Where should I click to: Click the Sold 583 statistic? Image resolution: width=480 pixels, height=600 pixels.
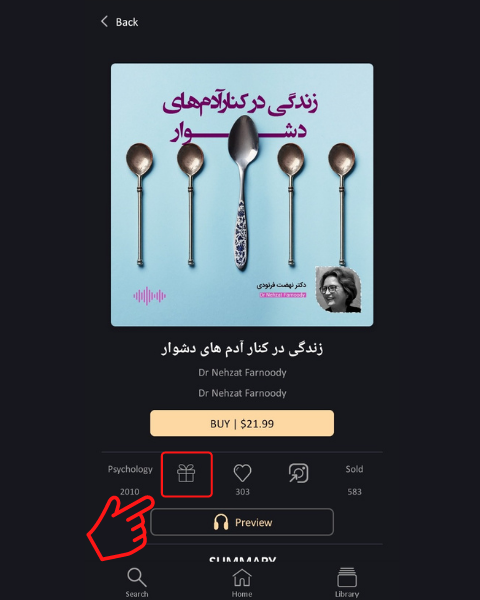(x=354, y=480)
